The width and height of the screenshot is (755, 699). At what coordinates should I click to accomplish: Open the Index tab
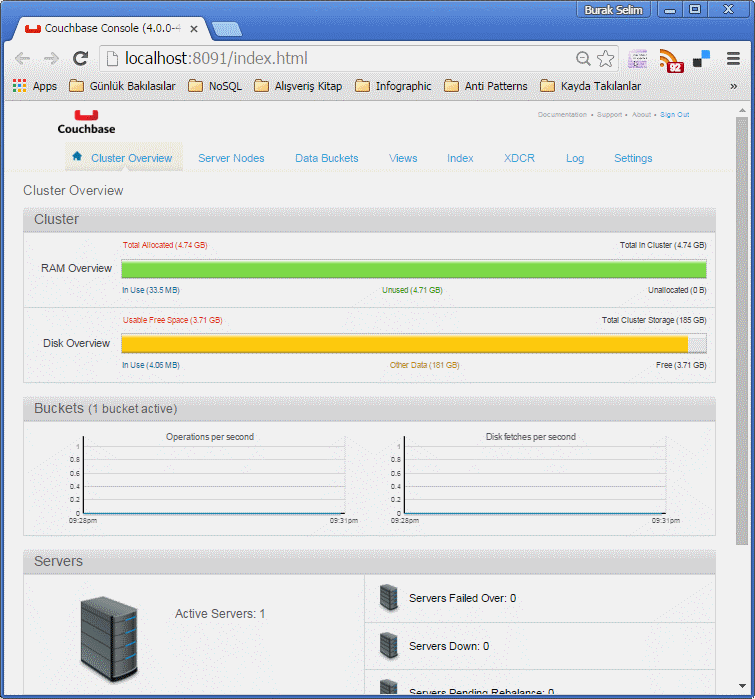460,158
